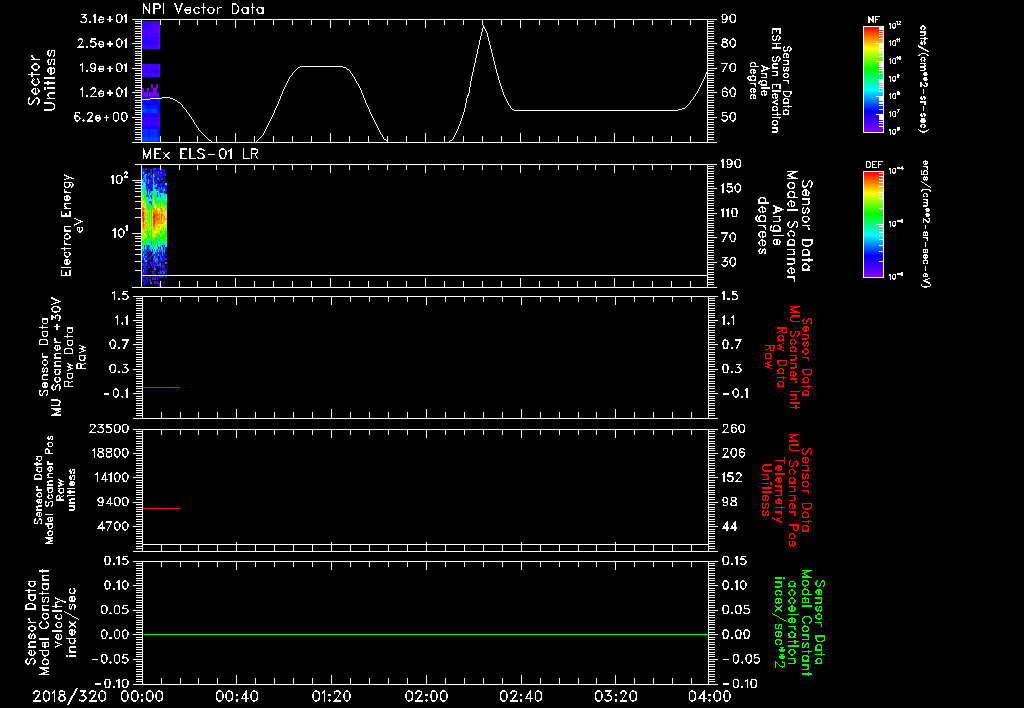This screenshot has width=1024, height=708.
Task: Click the 00:40 time tick label
Action: coord(236,696)
